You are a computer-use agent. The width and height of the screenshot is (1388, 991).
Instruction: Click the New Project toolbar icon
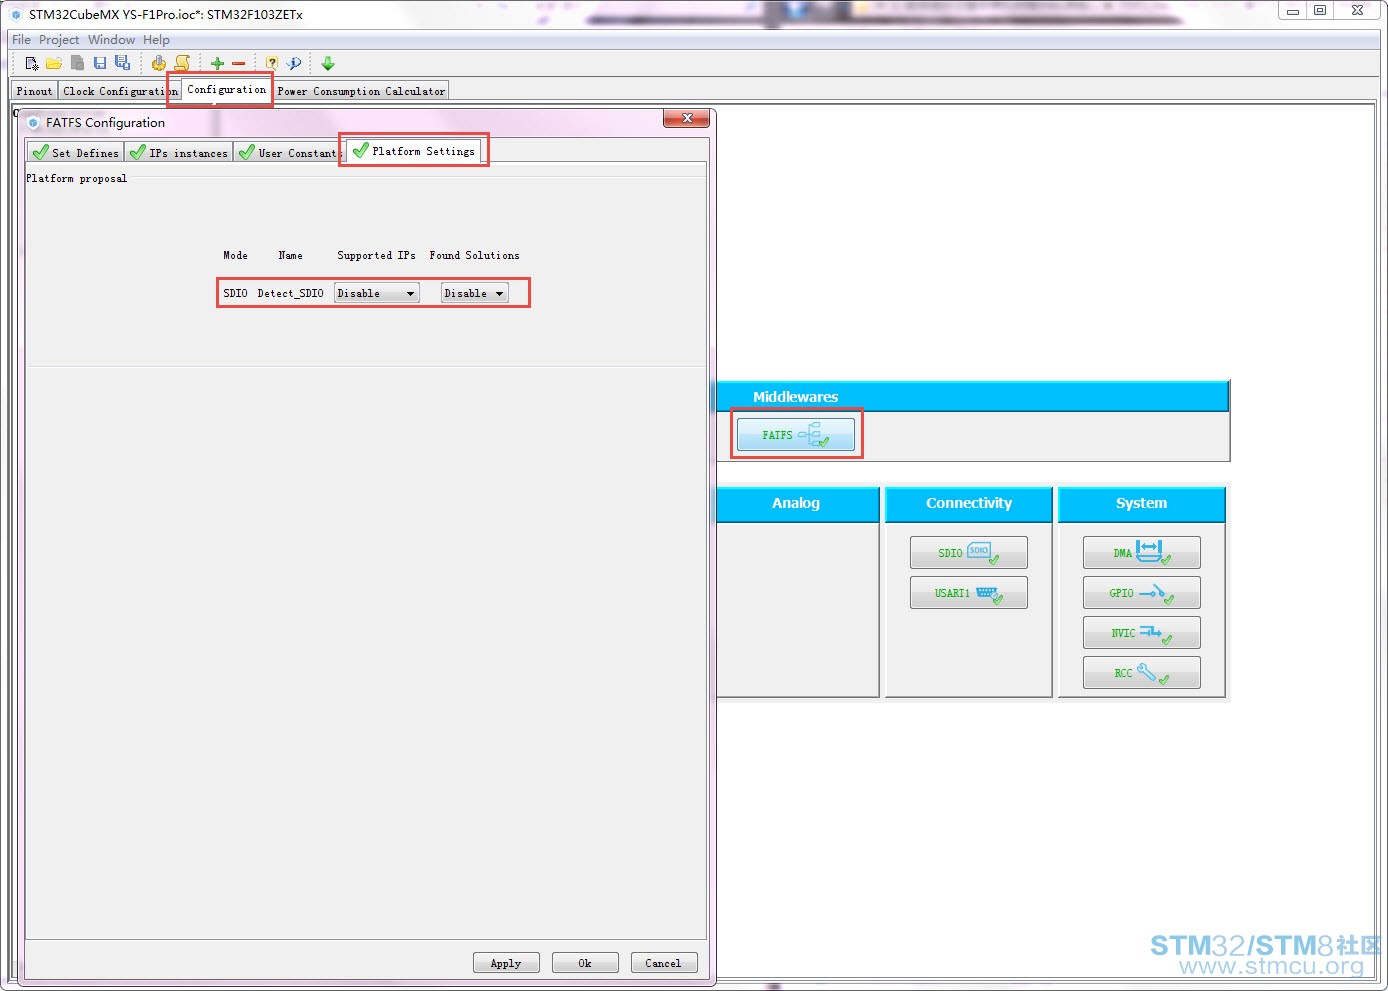click(x=32, y=63)
